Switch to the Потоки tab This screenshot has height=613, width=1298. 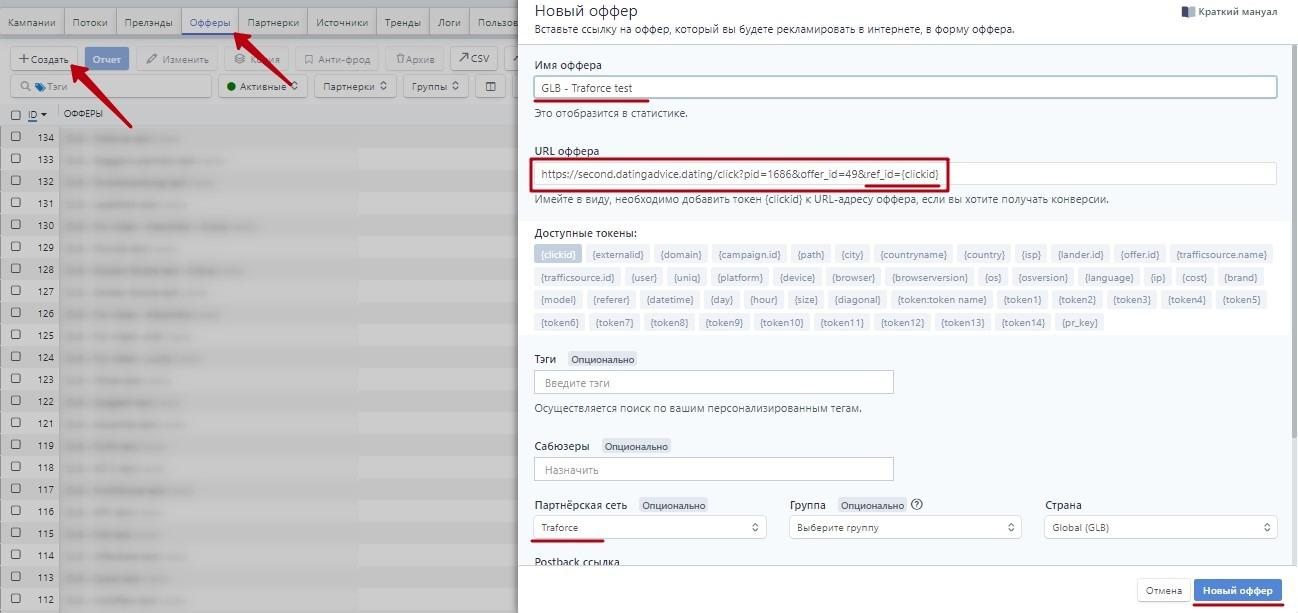[x=90, y=22]
